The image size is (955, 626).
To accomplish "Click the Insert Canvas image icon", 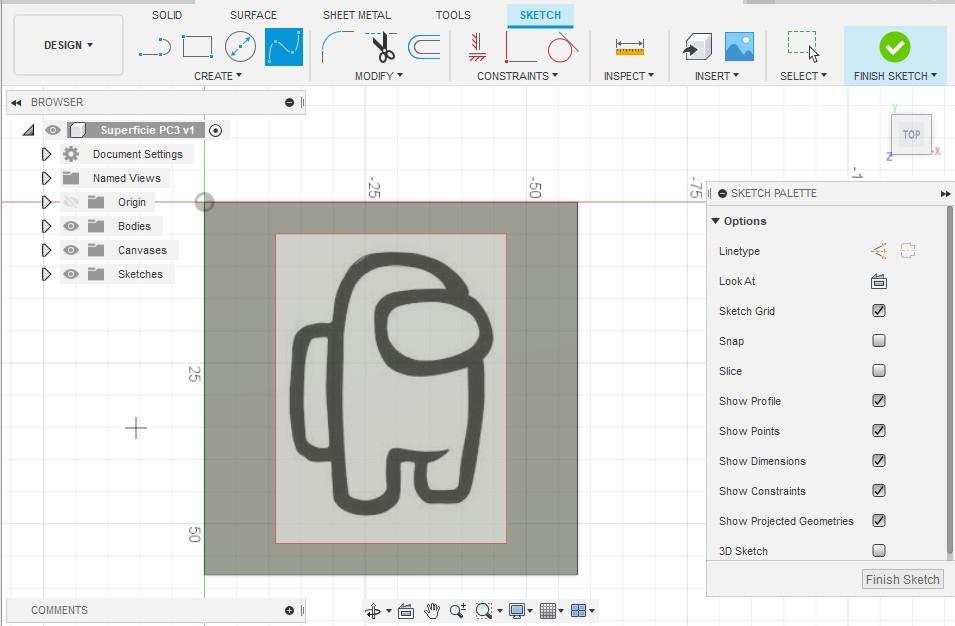I will tap(739, 47).
